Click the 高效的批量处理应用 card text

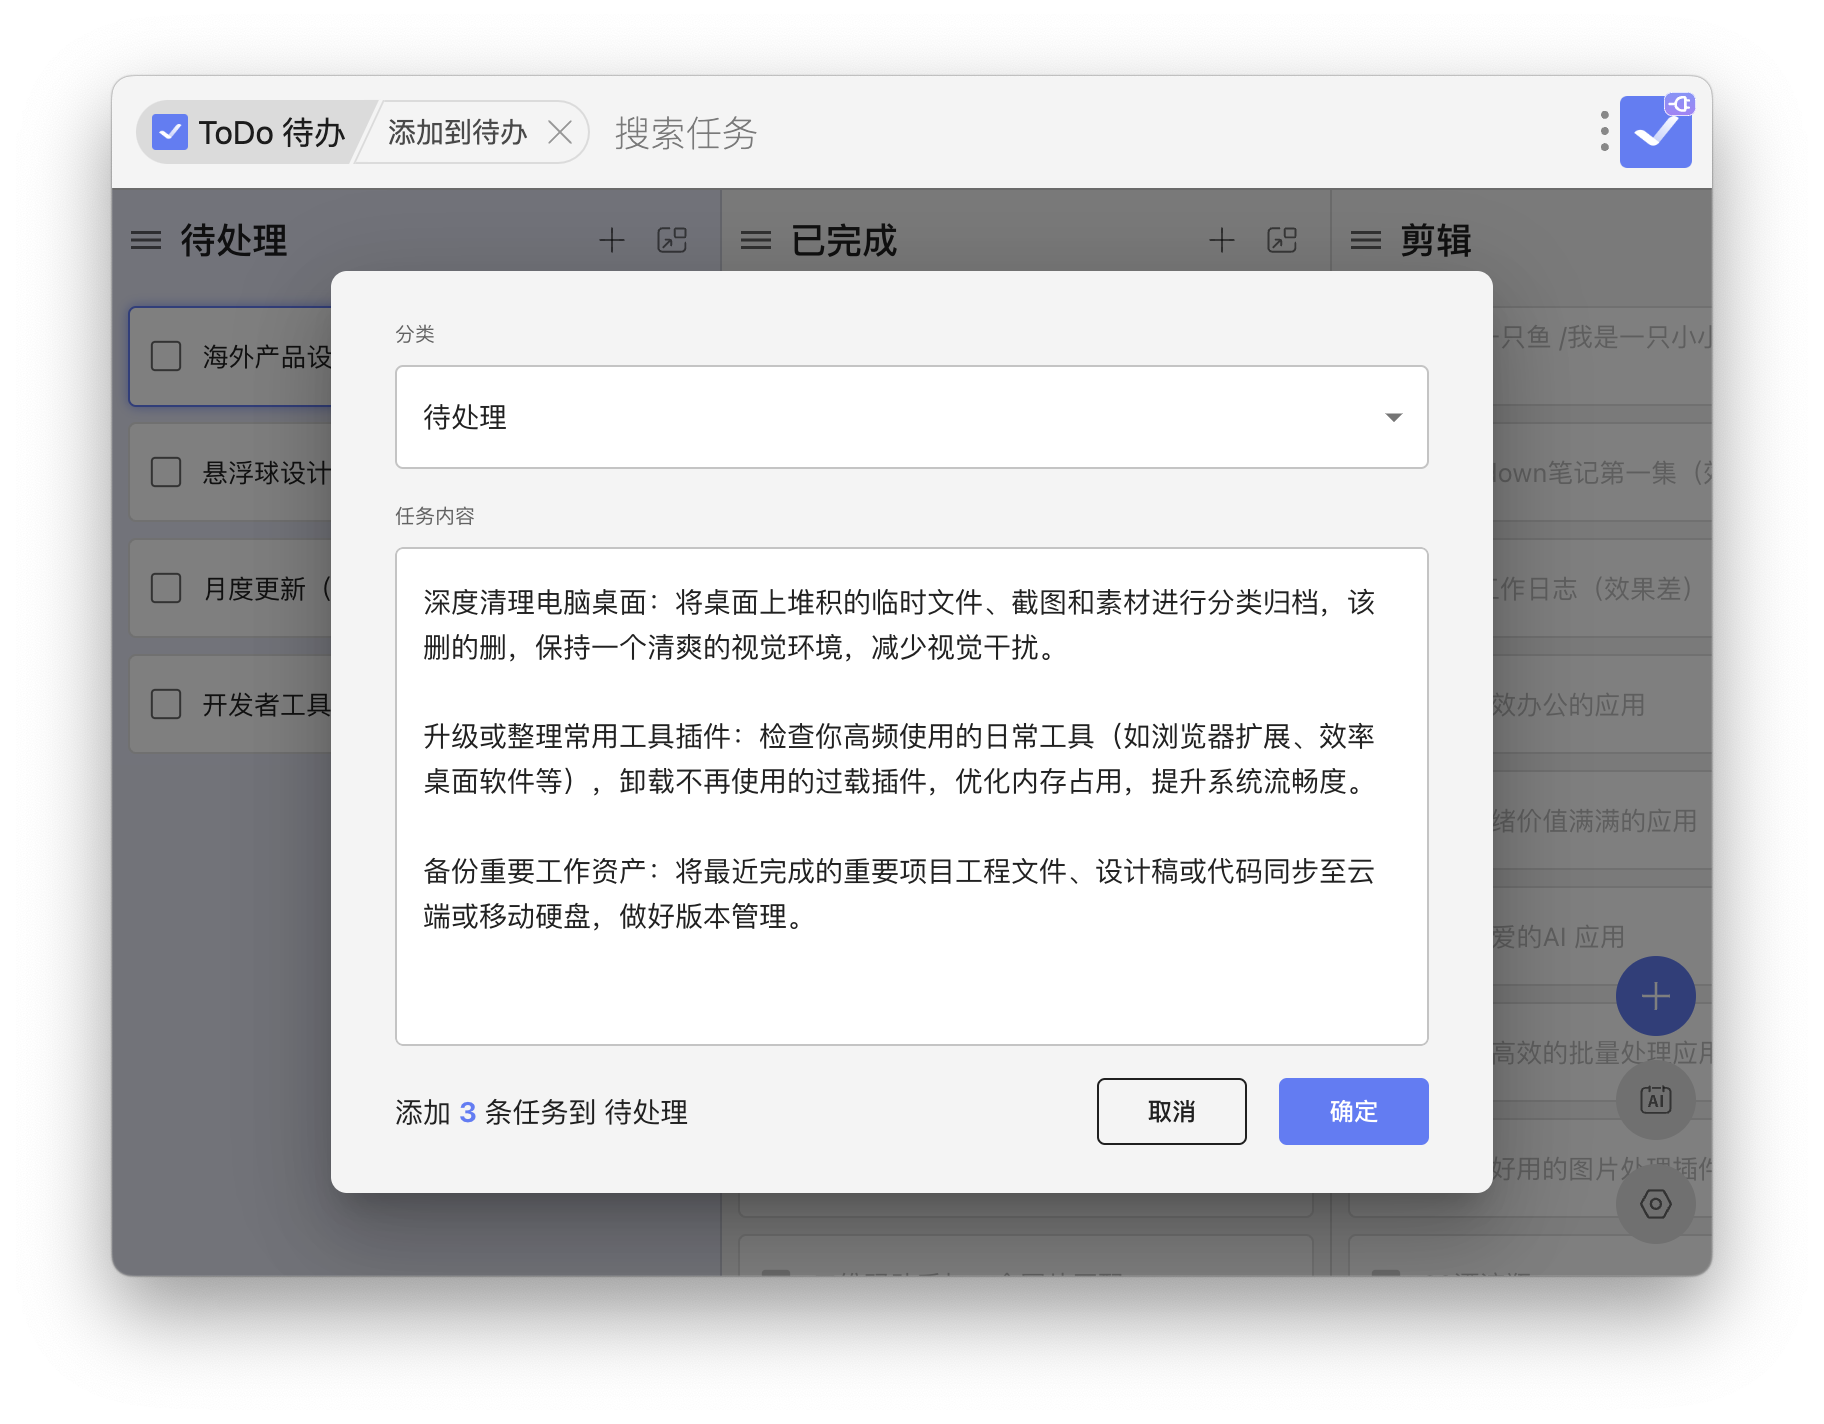(1602, 1053)
